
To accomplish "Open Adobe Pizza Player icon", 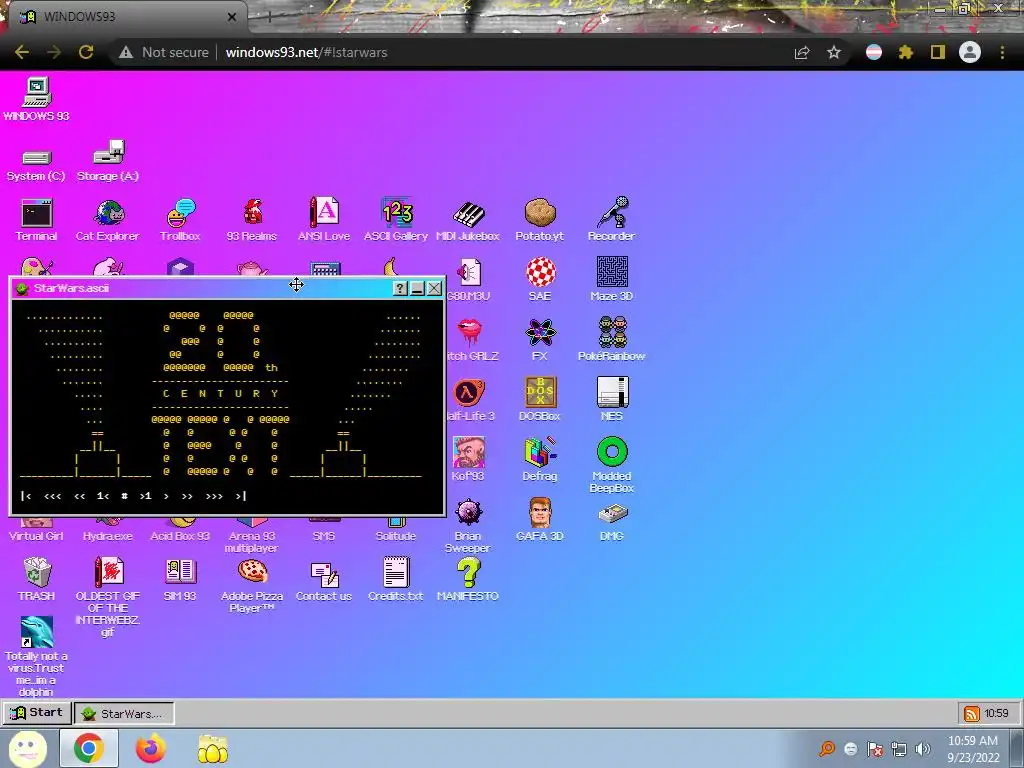I will (x=252, y=572).
